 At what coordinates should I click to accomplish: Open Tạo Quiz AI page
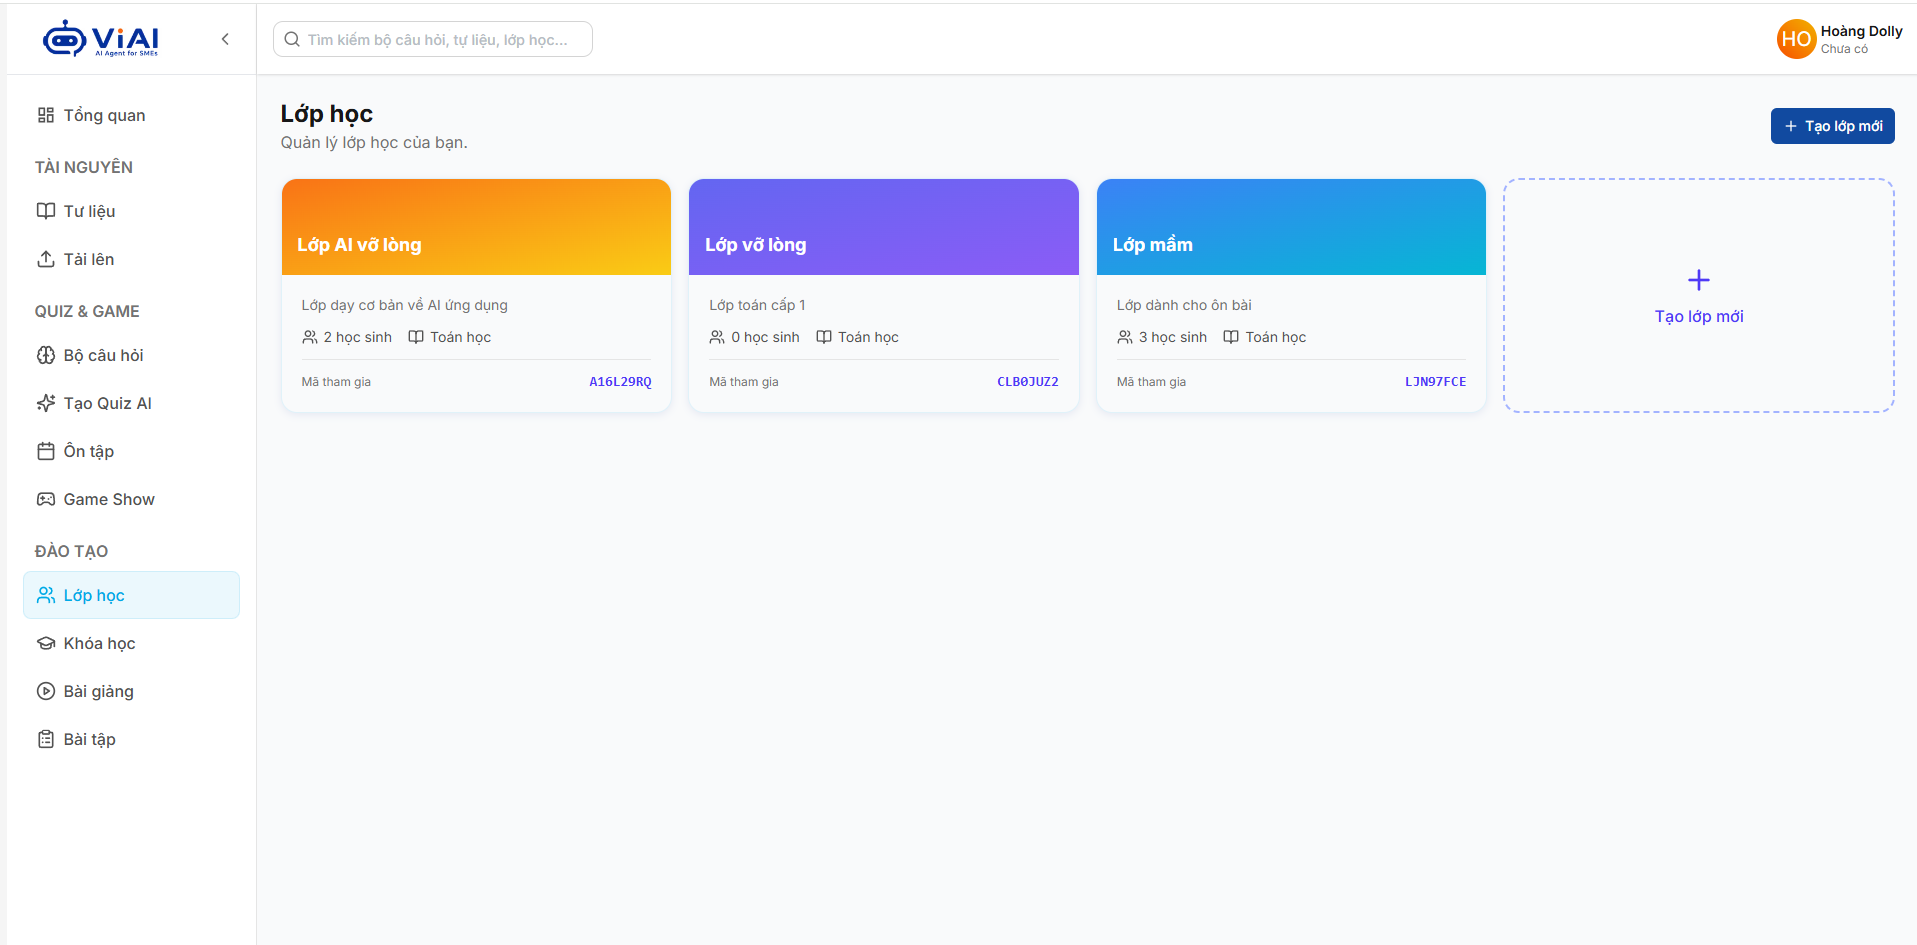pyautogui.click(x=131, y=403)
